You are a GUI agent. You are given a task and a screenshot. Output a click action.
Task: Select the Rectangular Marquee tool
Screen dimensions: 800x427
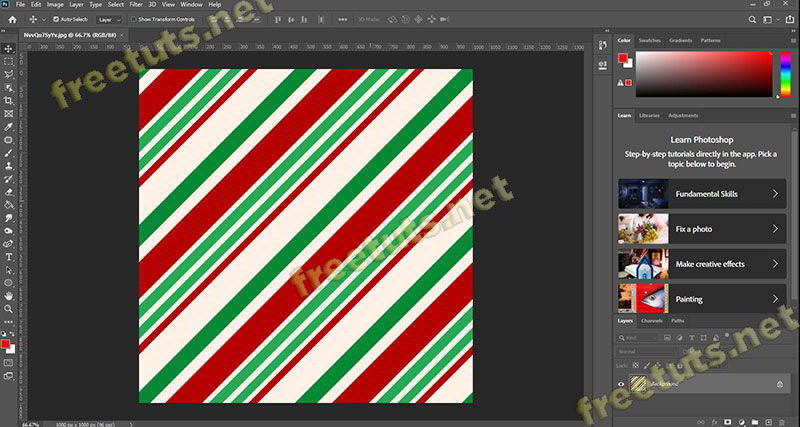point(9,62)
